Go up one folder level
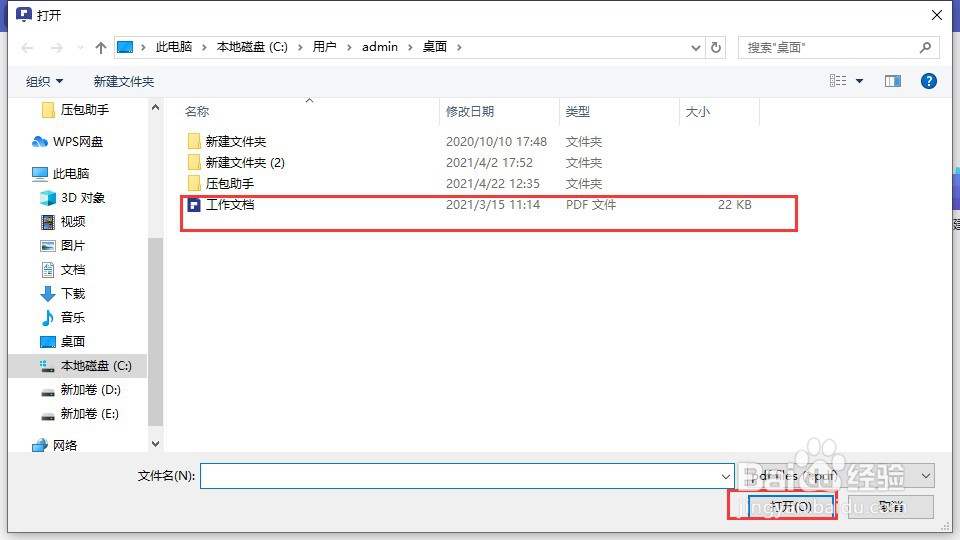Viewport: 960px width, 540px height. (x=101, y=48)
